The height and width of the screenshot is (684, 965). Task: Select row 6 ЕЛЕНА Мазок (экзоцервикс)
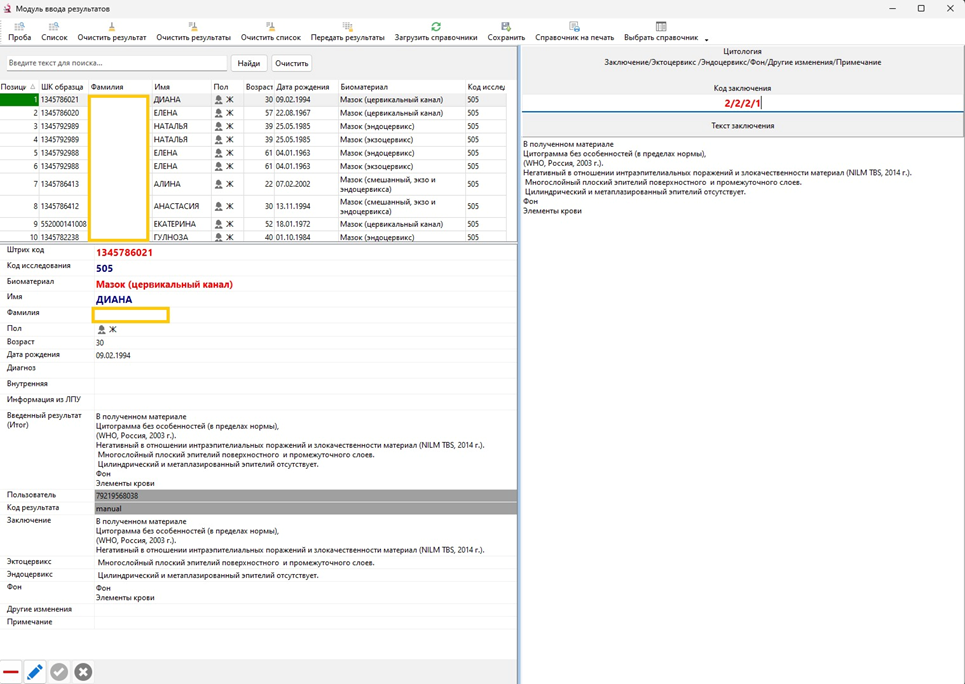click(x=254, y=166)
